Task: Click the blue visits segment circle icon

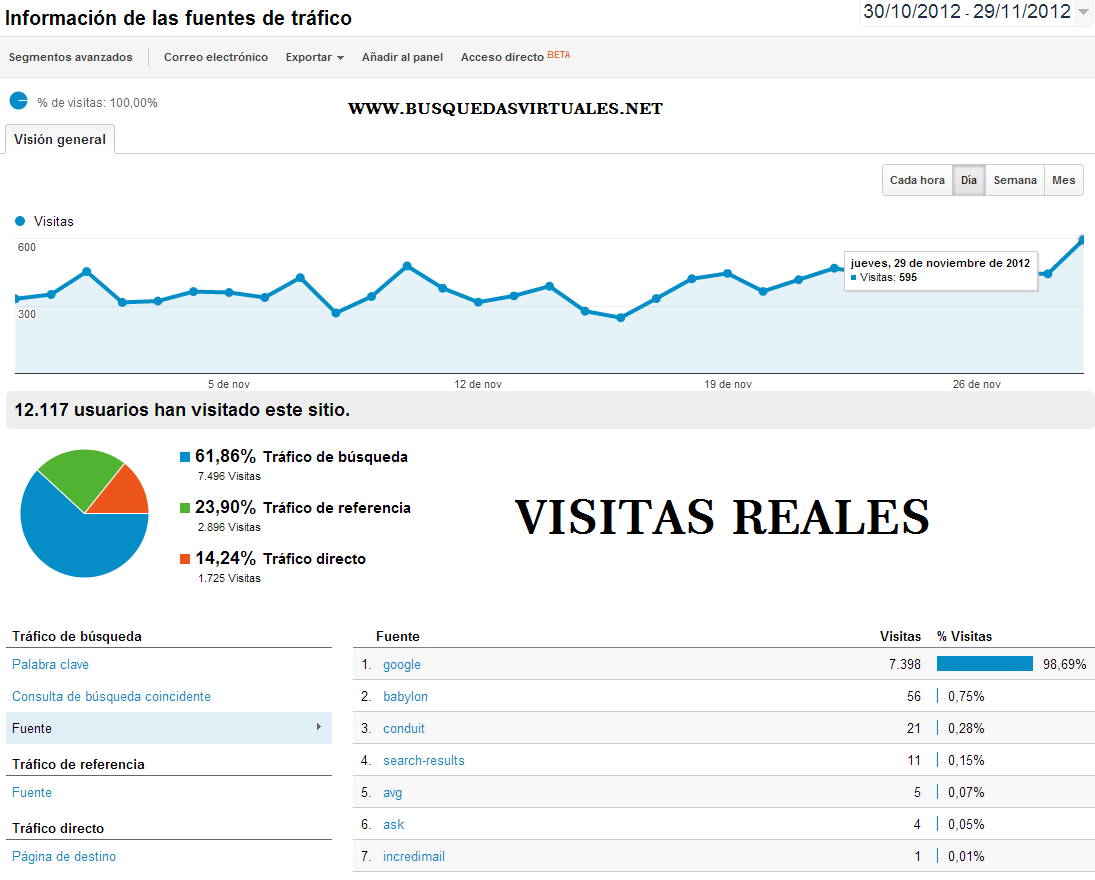Action: tap(19, 101)
